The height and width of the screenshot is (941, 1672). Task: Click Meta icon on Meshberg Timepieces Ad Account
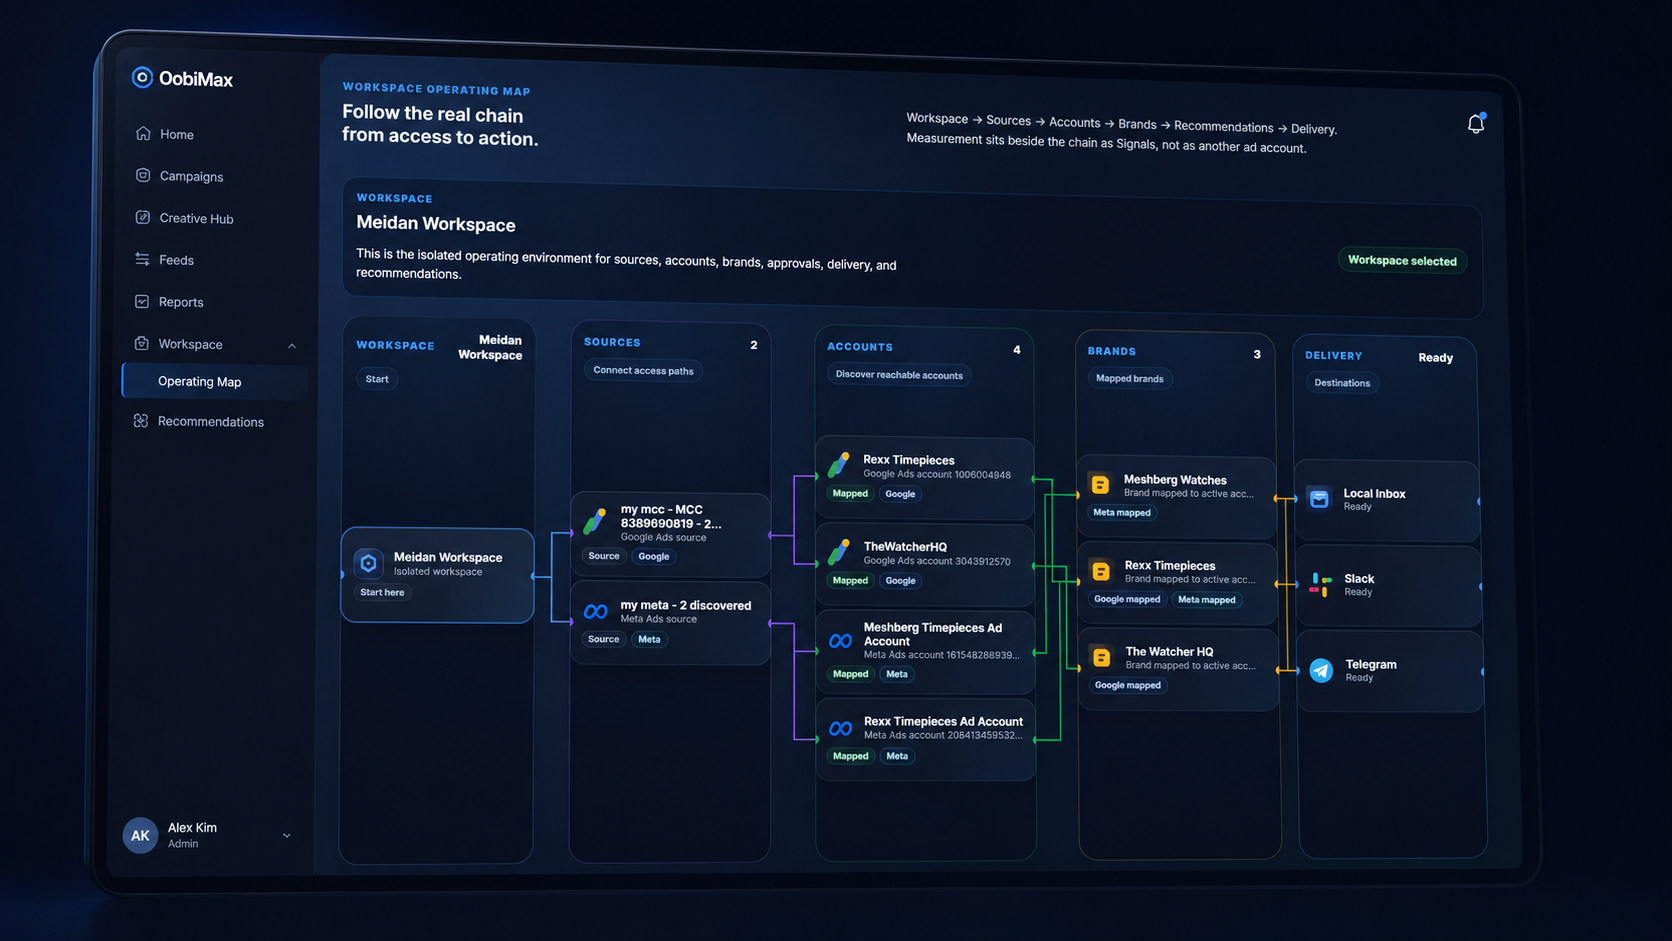tap(840, 640)
